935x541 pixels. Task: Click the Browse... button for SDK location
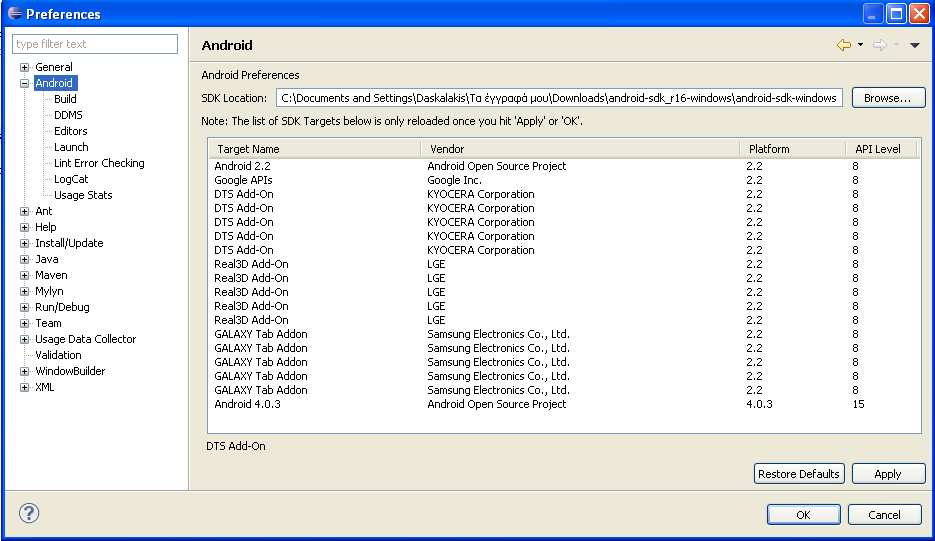[x=888, y=98]
